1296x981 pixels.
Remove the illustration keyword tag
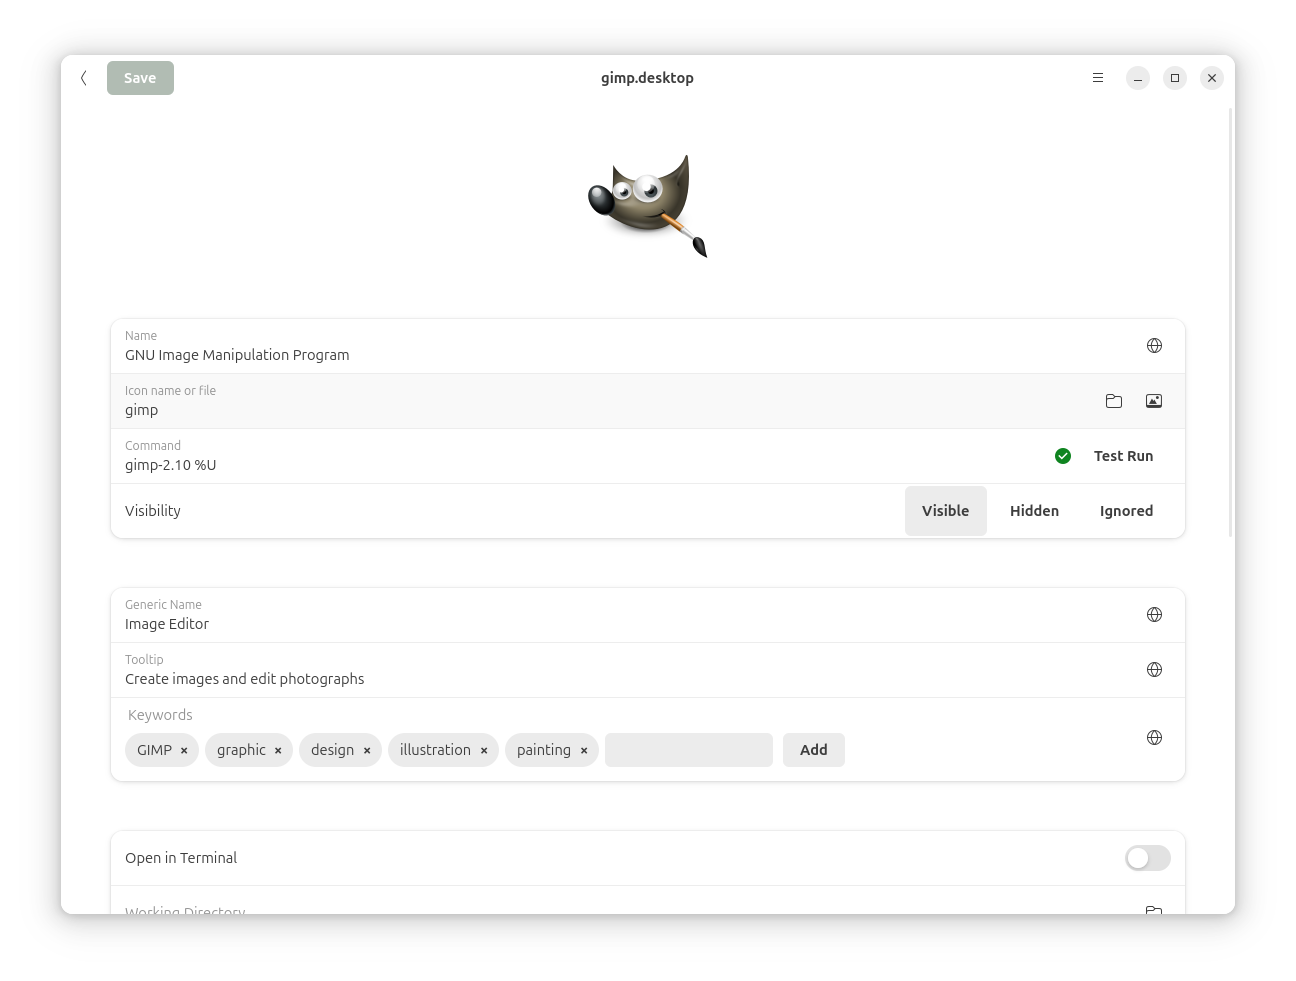pyautogui.click(x=484, y=750)
